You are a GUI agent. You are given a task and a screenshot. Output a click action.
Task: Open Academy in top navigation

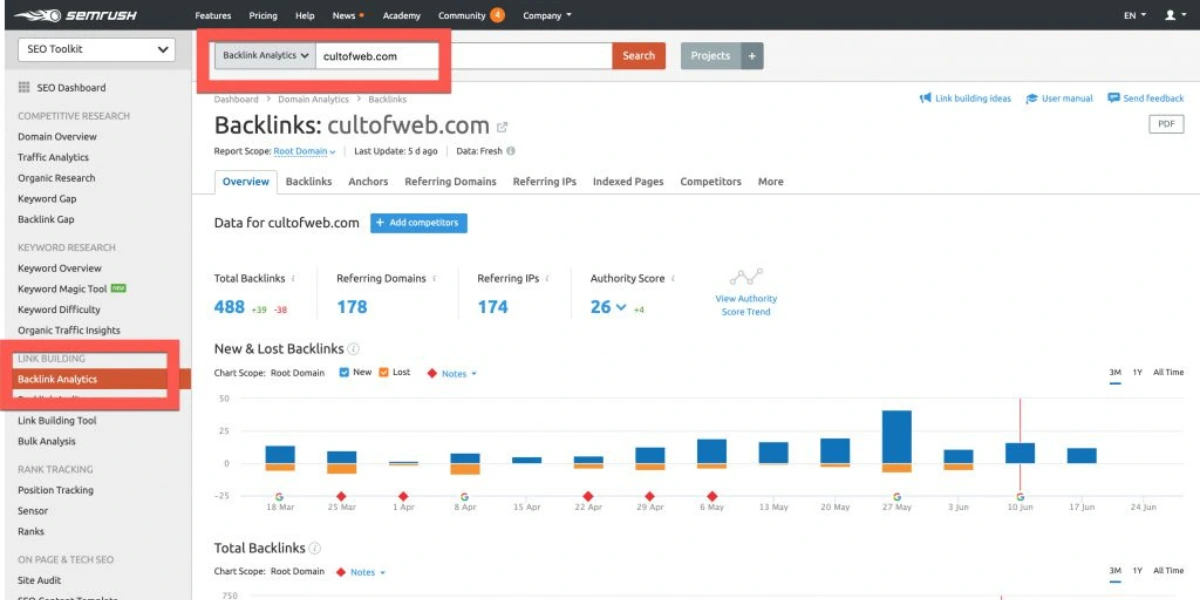tap(402, 15)
